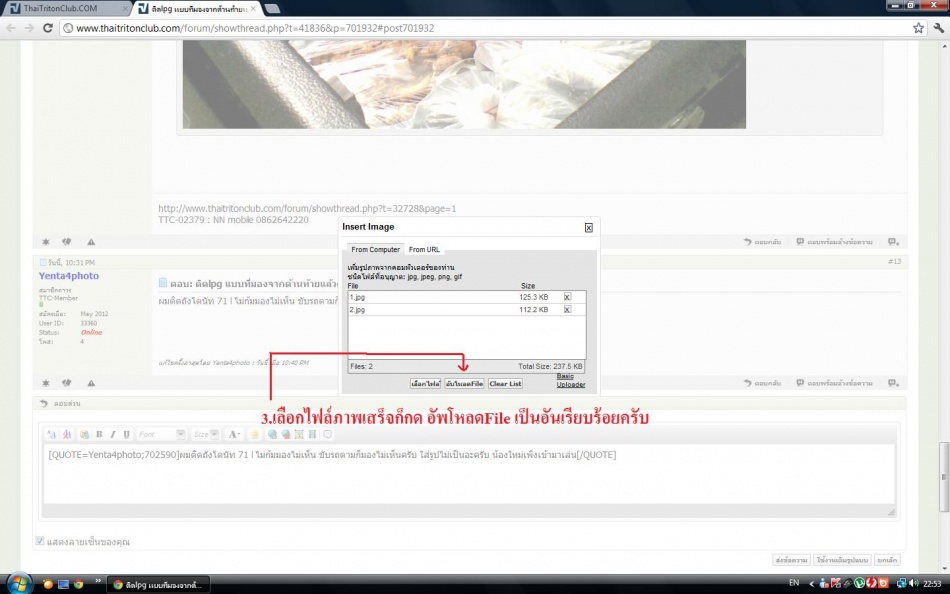
Task: Click the page's vertical scrollbar thumb
Action: coord(943,460)
